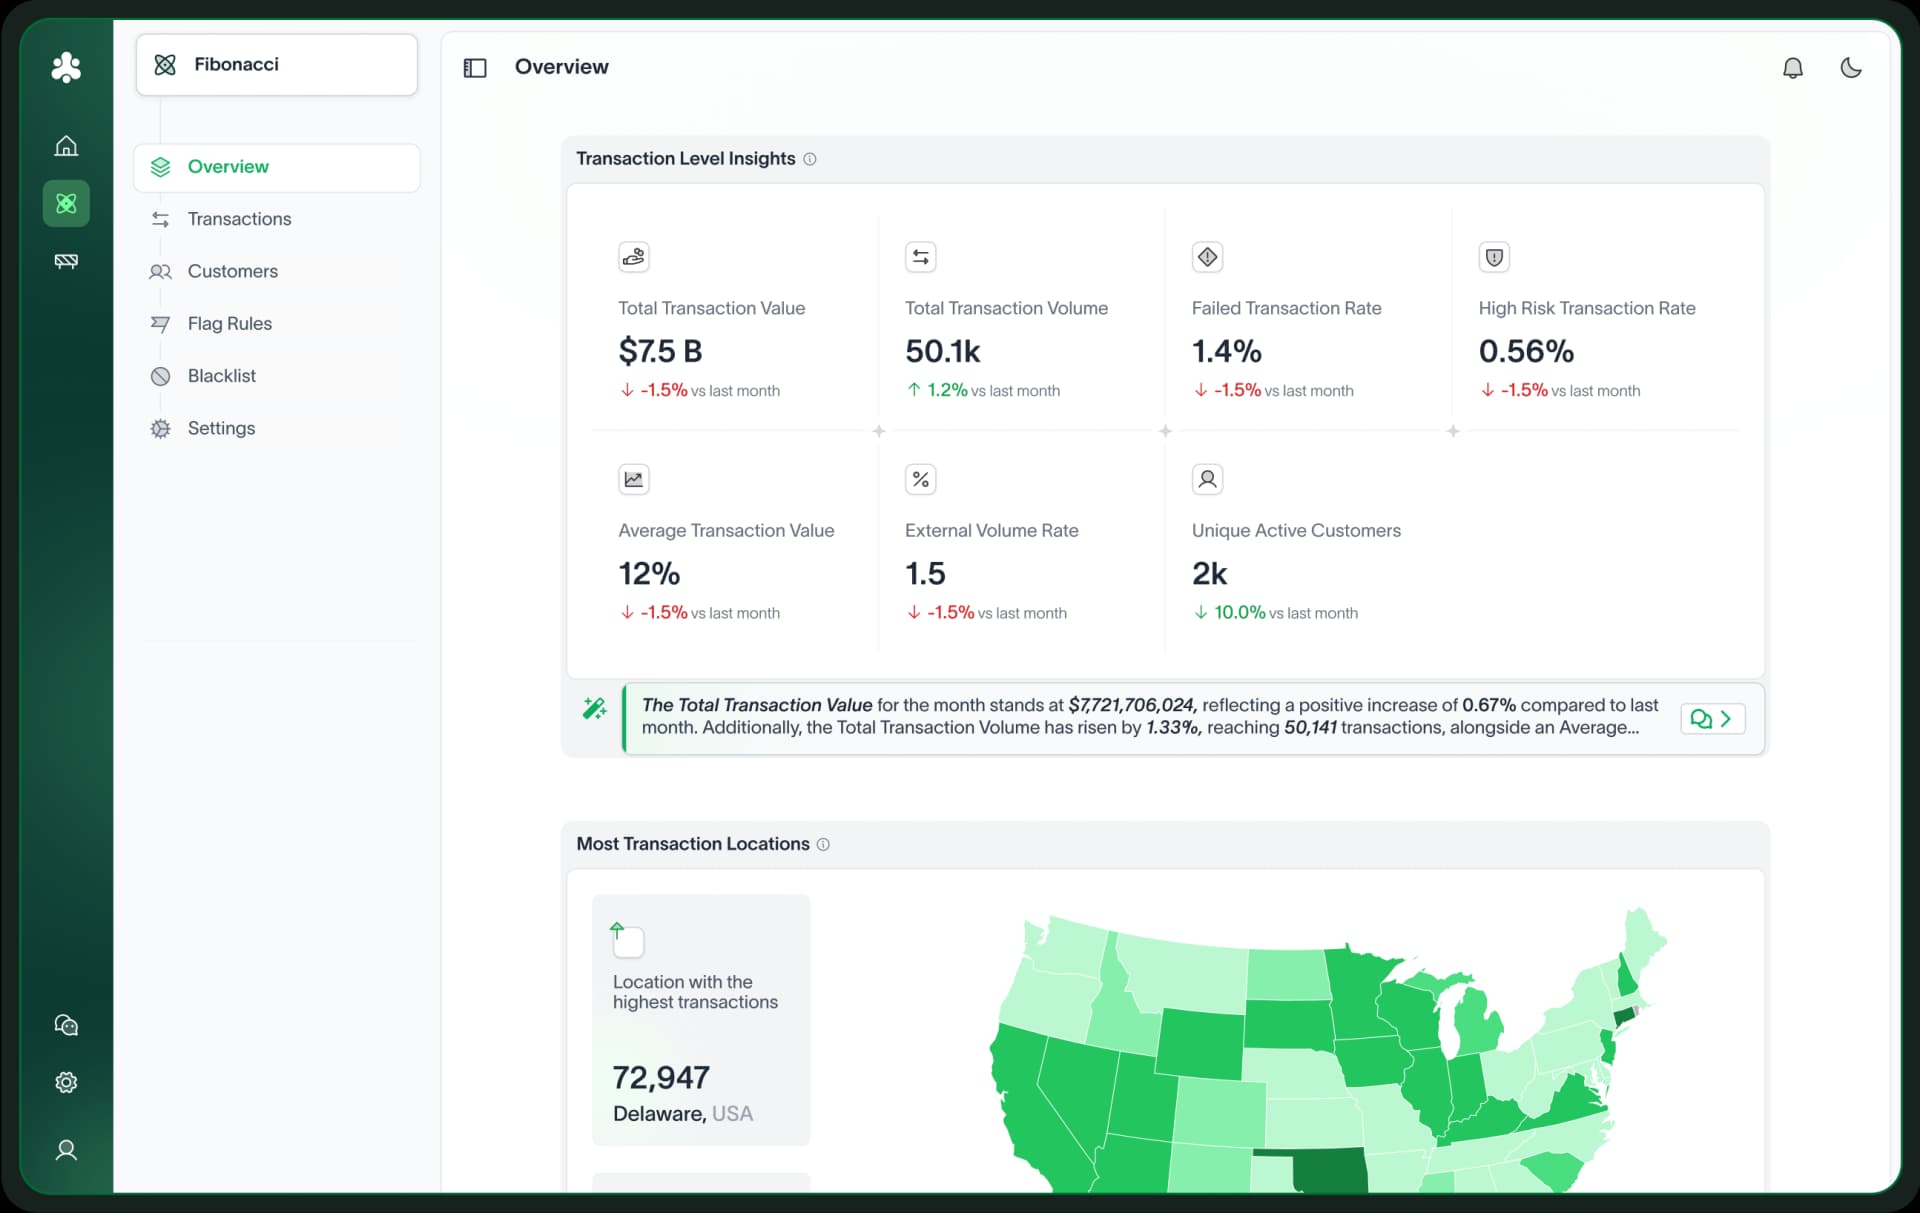Click the layers icon beside Overview nav item
This screenshot has height=1213, width=1920.
tap(161, 167)
